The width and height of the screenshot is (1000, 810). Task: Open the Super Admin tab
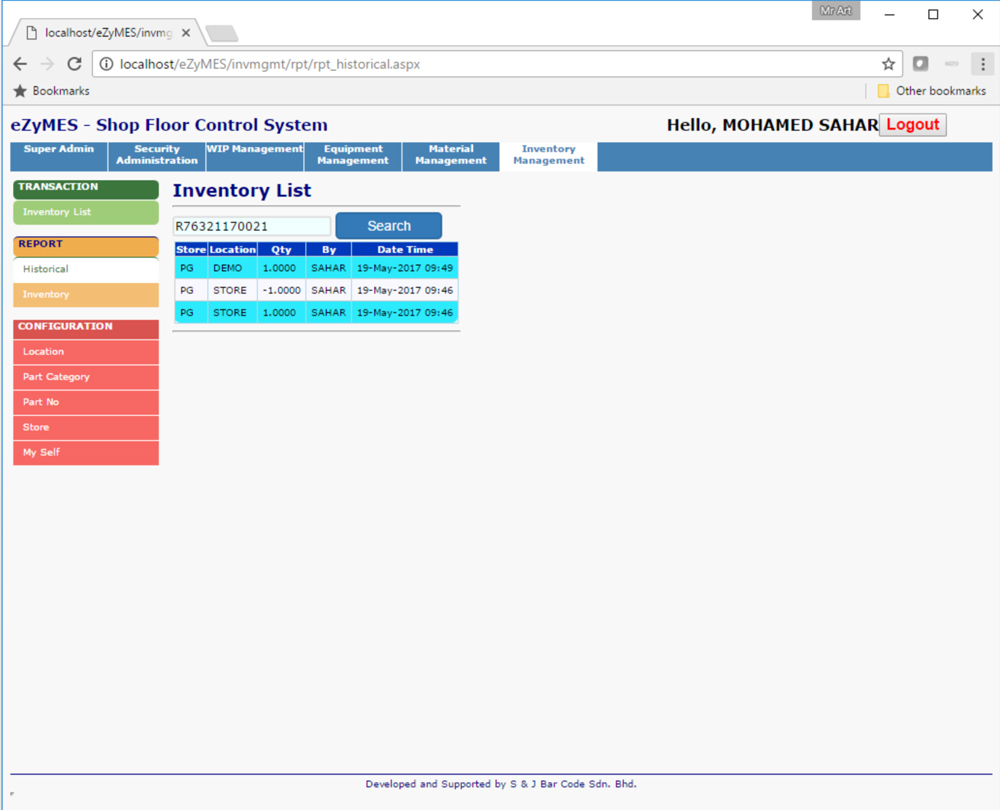[59, 150]
